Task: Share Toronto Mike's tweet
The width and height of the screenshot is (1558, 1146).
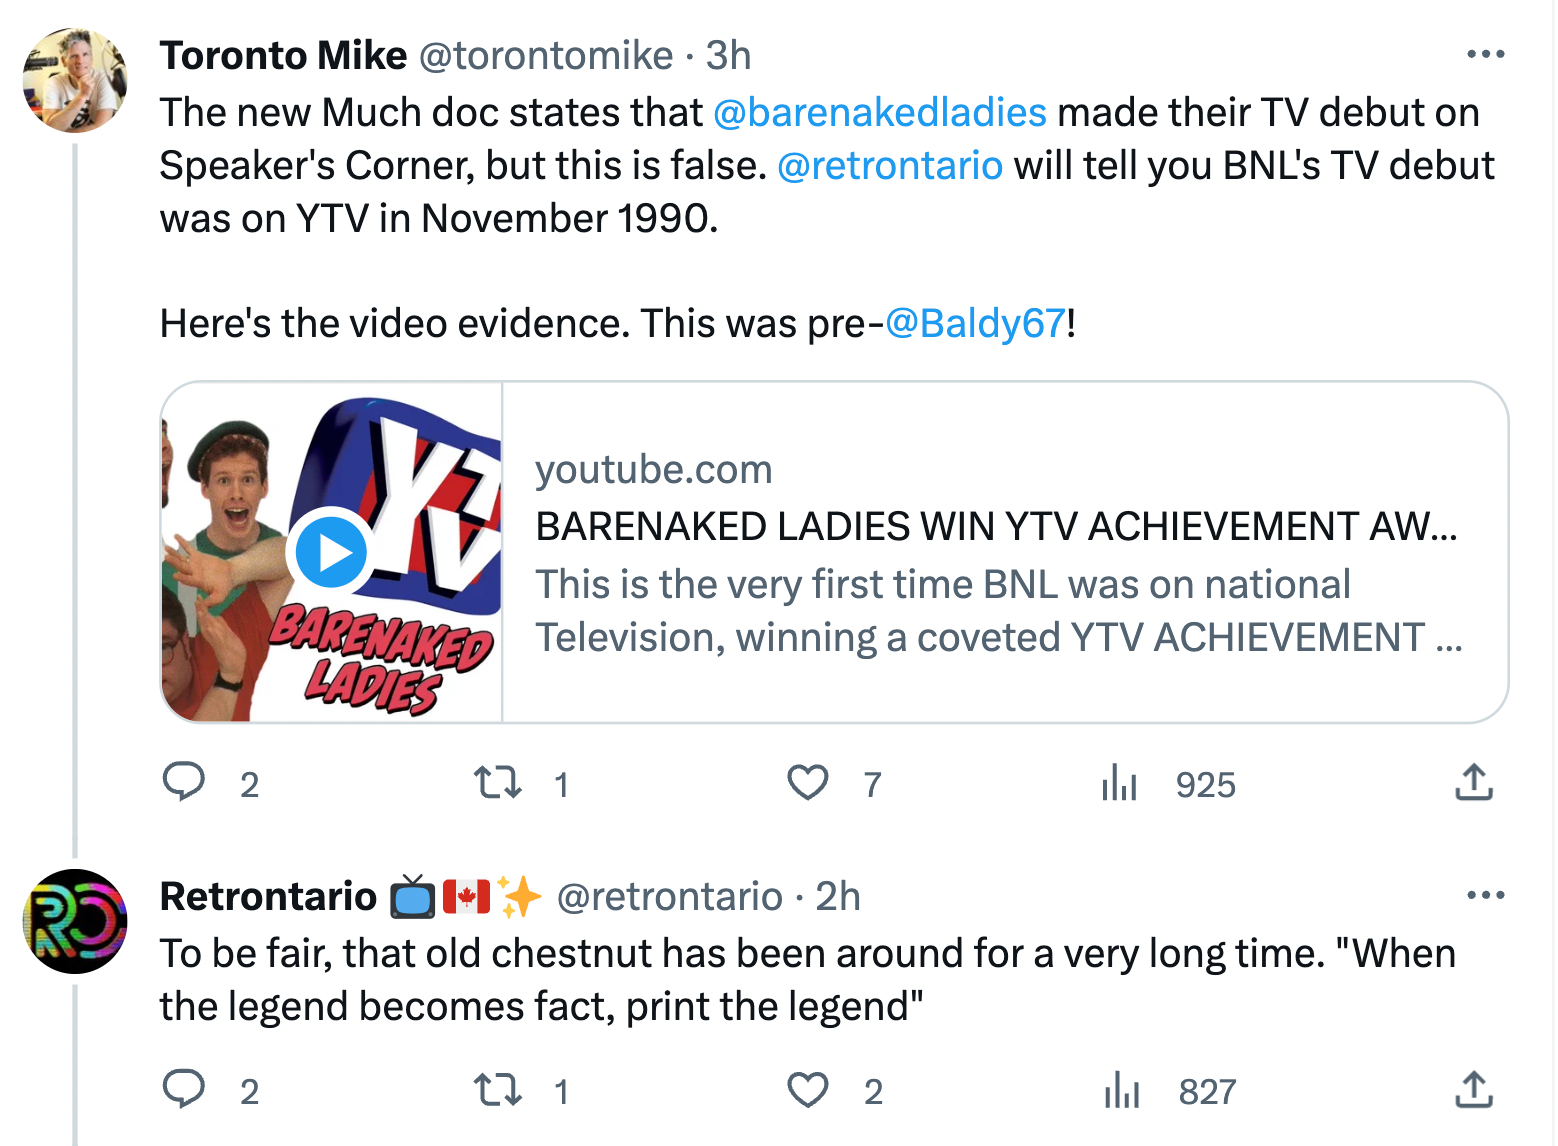Action: (1473, 783)
